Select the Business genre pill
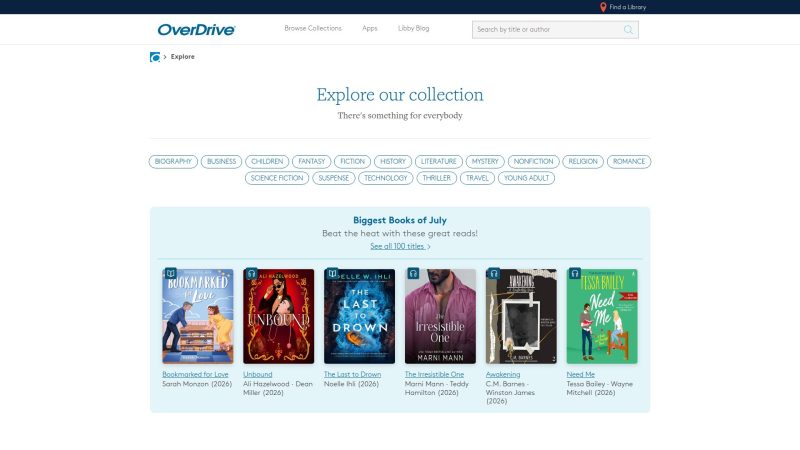 221,162
